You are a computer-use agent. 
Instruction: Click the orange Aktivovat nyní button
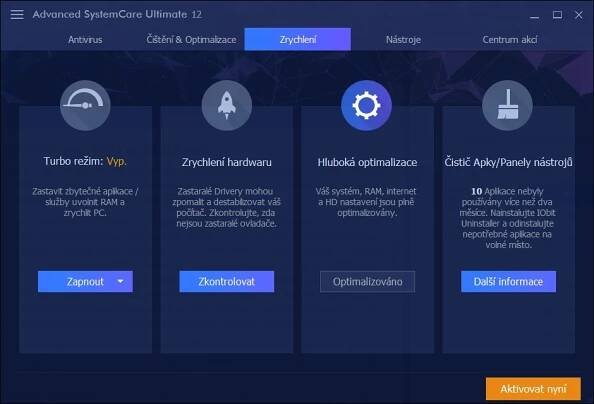pos(533,388)
